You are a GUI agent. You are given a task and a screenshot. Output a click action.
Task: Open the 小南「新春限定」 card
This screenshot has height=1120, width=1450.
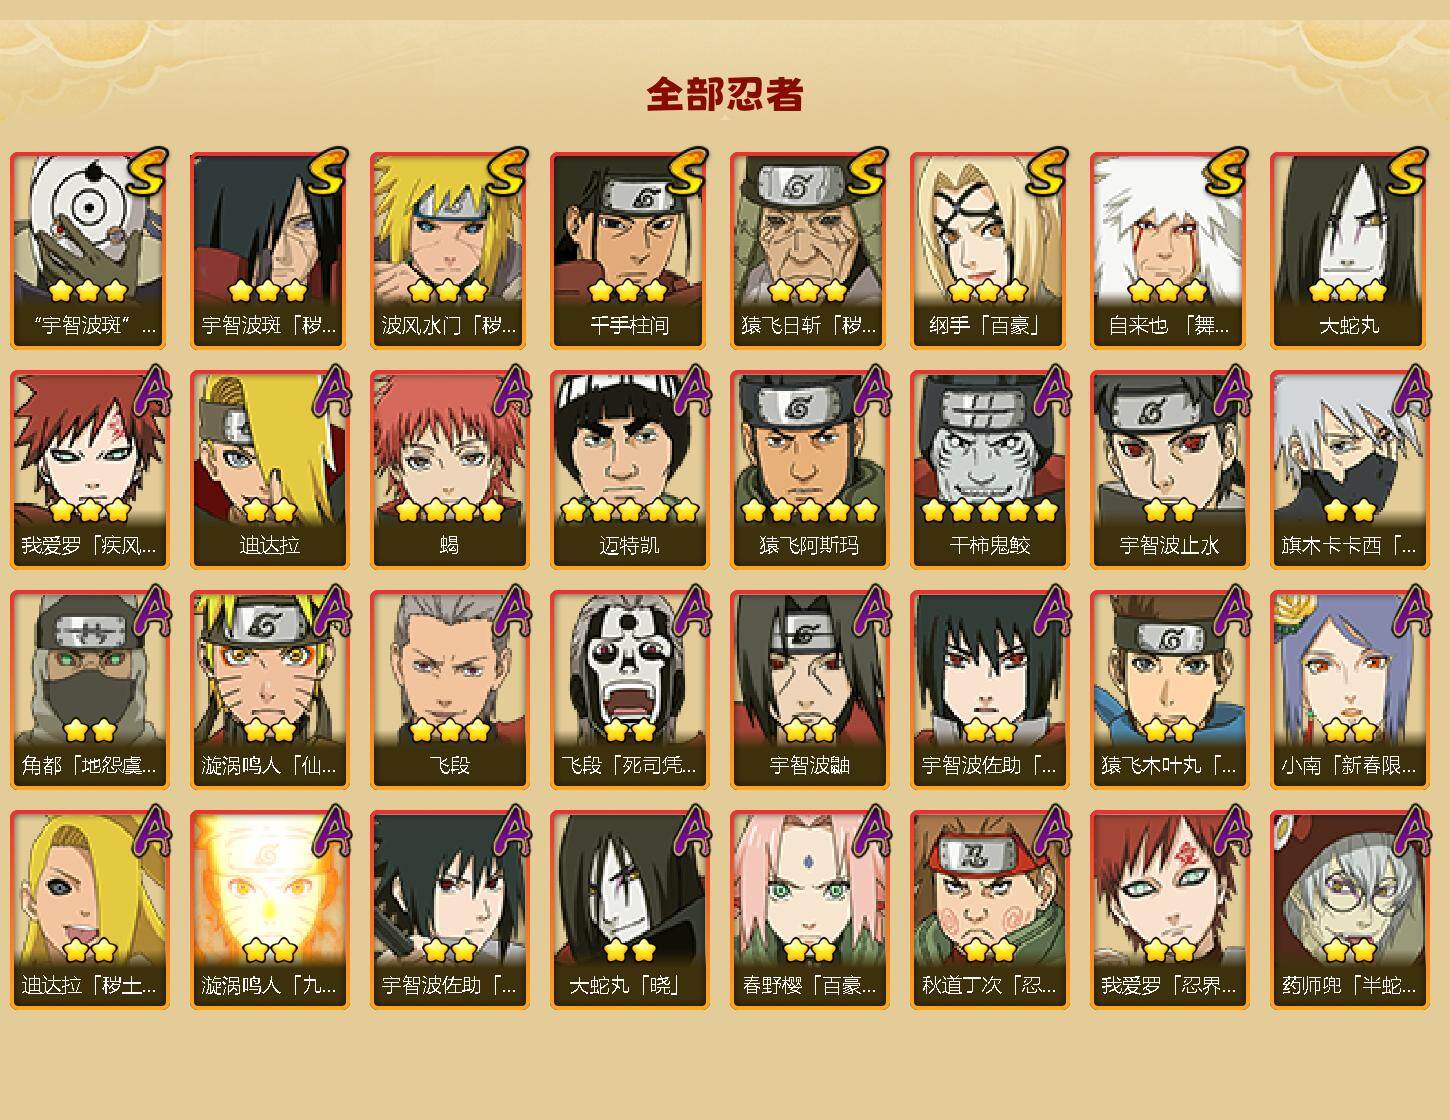(x=1349, y=690)
